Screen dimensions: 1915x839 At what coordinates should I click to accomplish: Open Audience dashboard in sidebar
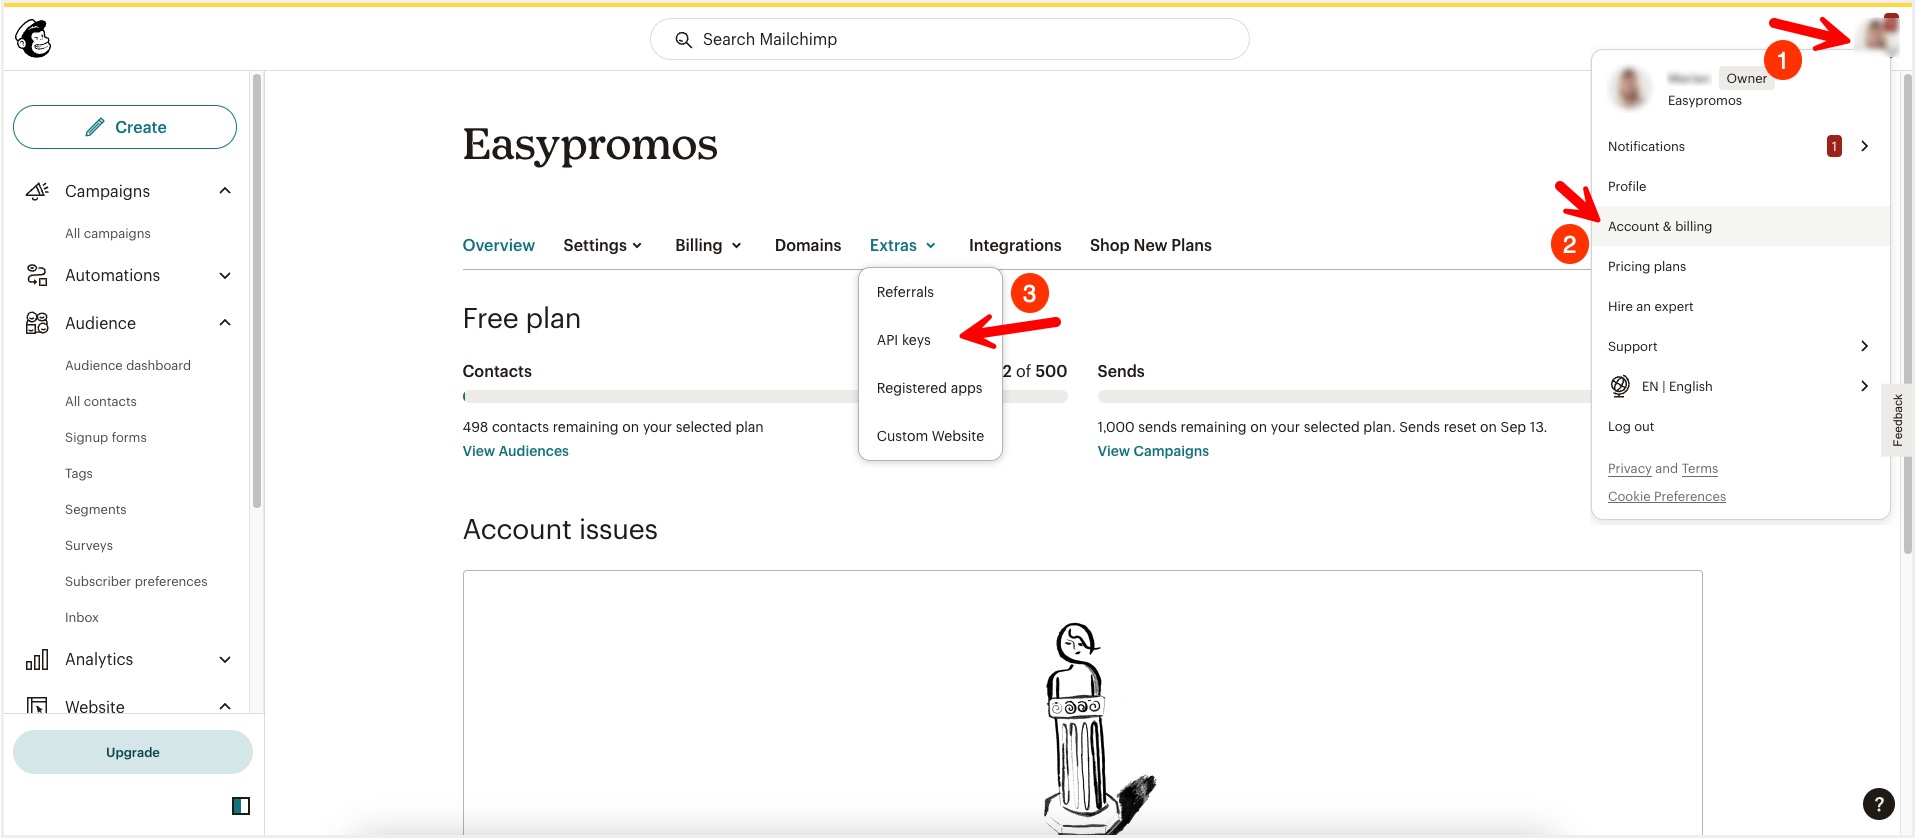click(128, 366)
